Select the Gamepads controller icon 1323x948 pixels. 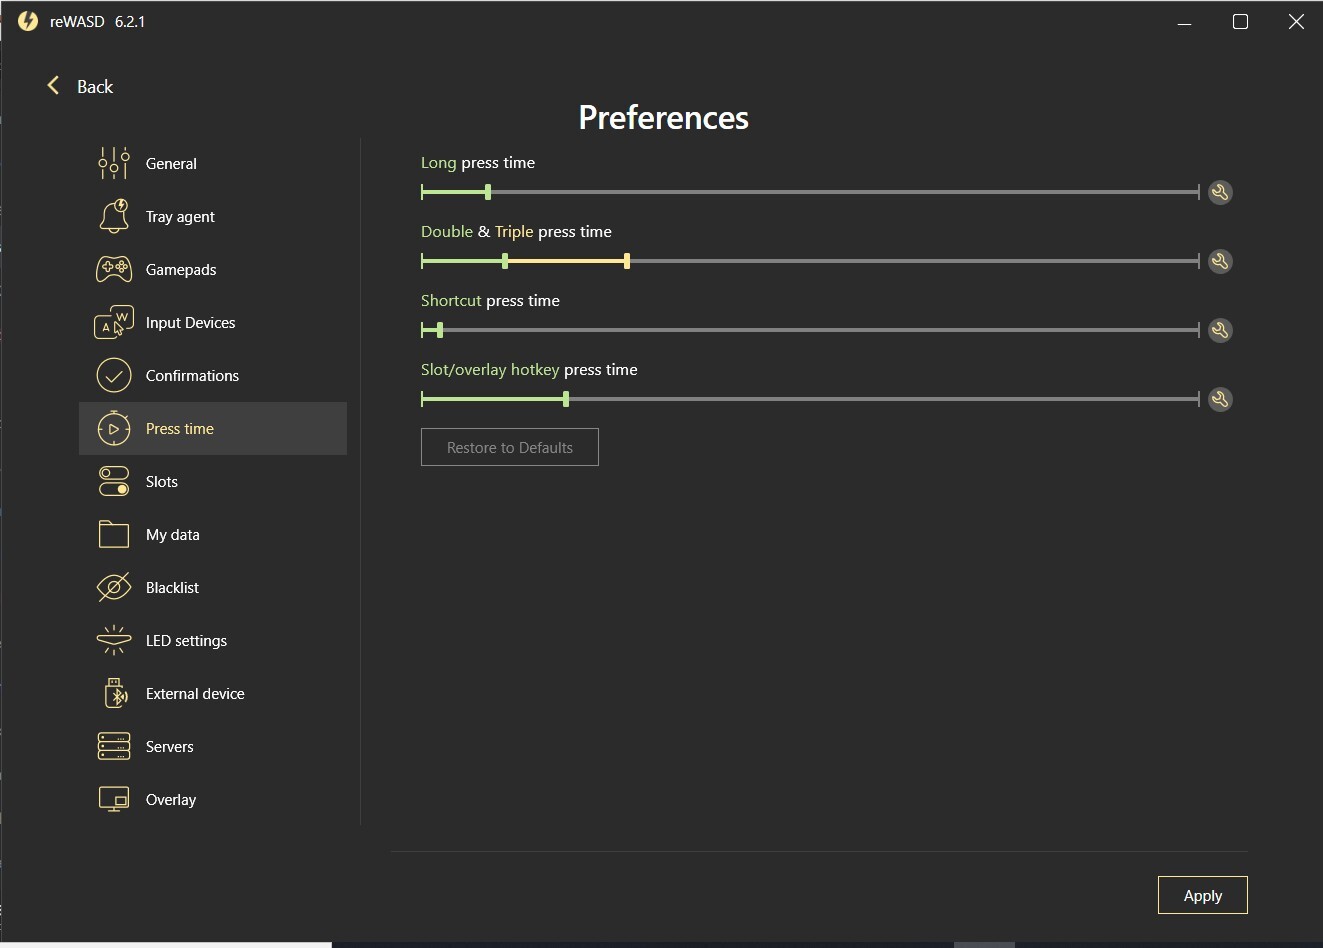(x=114, y=269)
